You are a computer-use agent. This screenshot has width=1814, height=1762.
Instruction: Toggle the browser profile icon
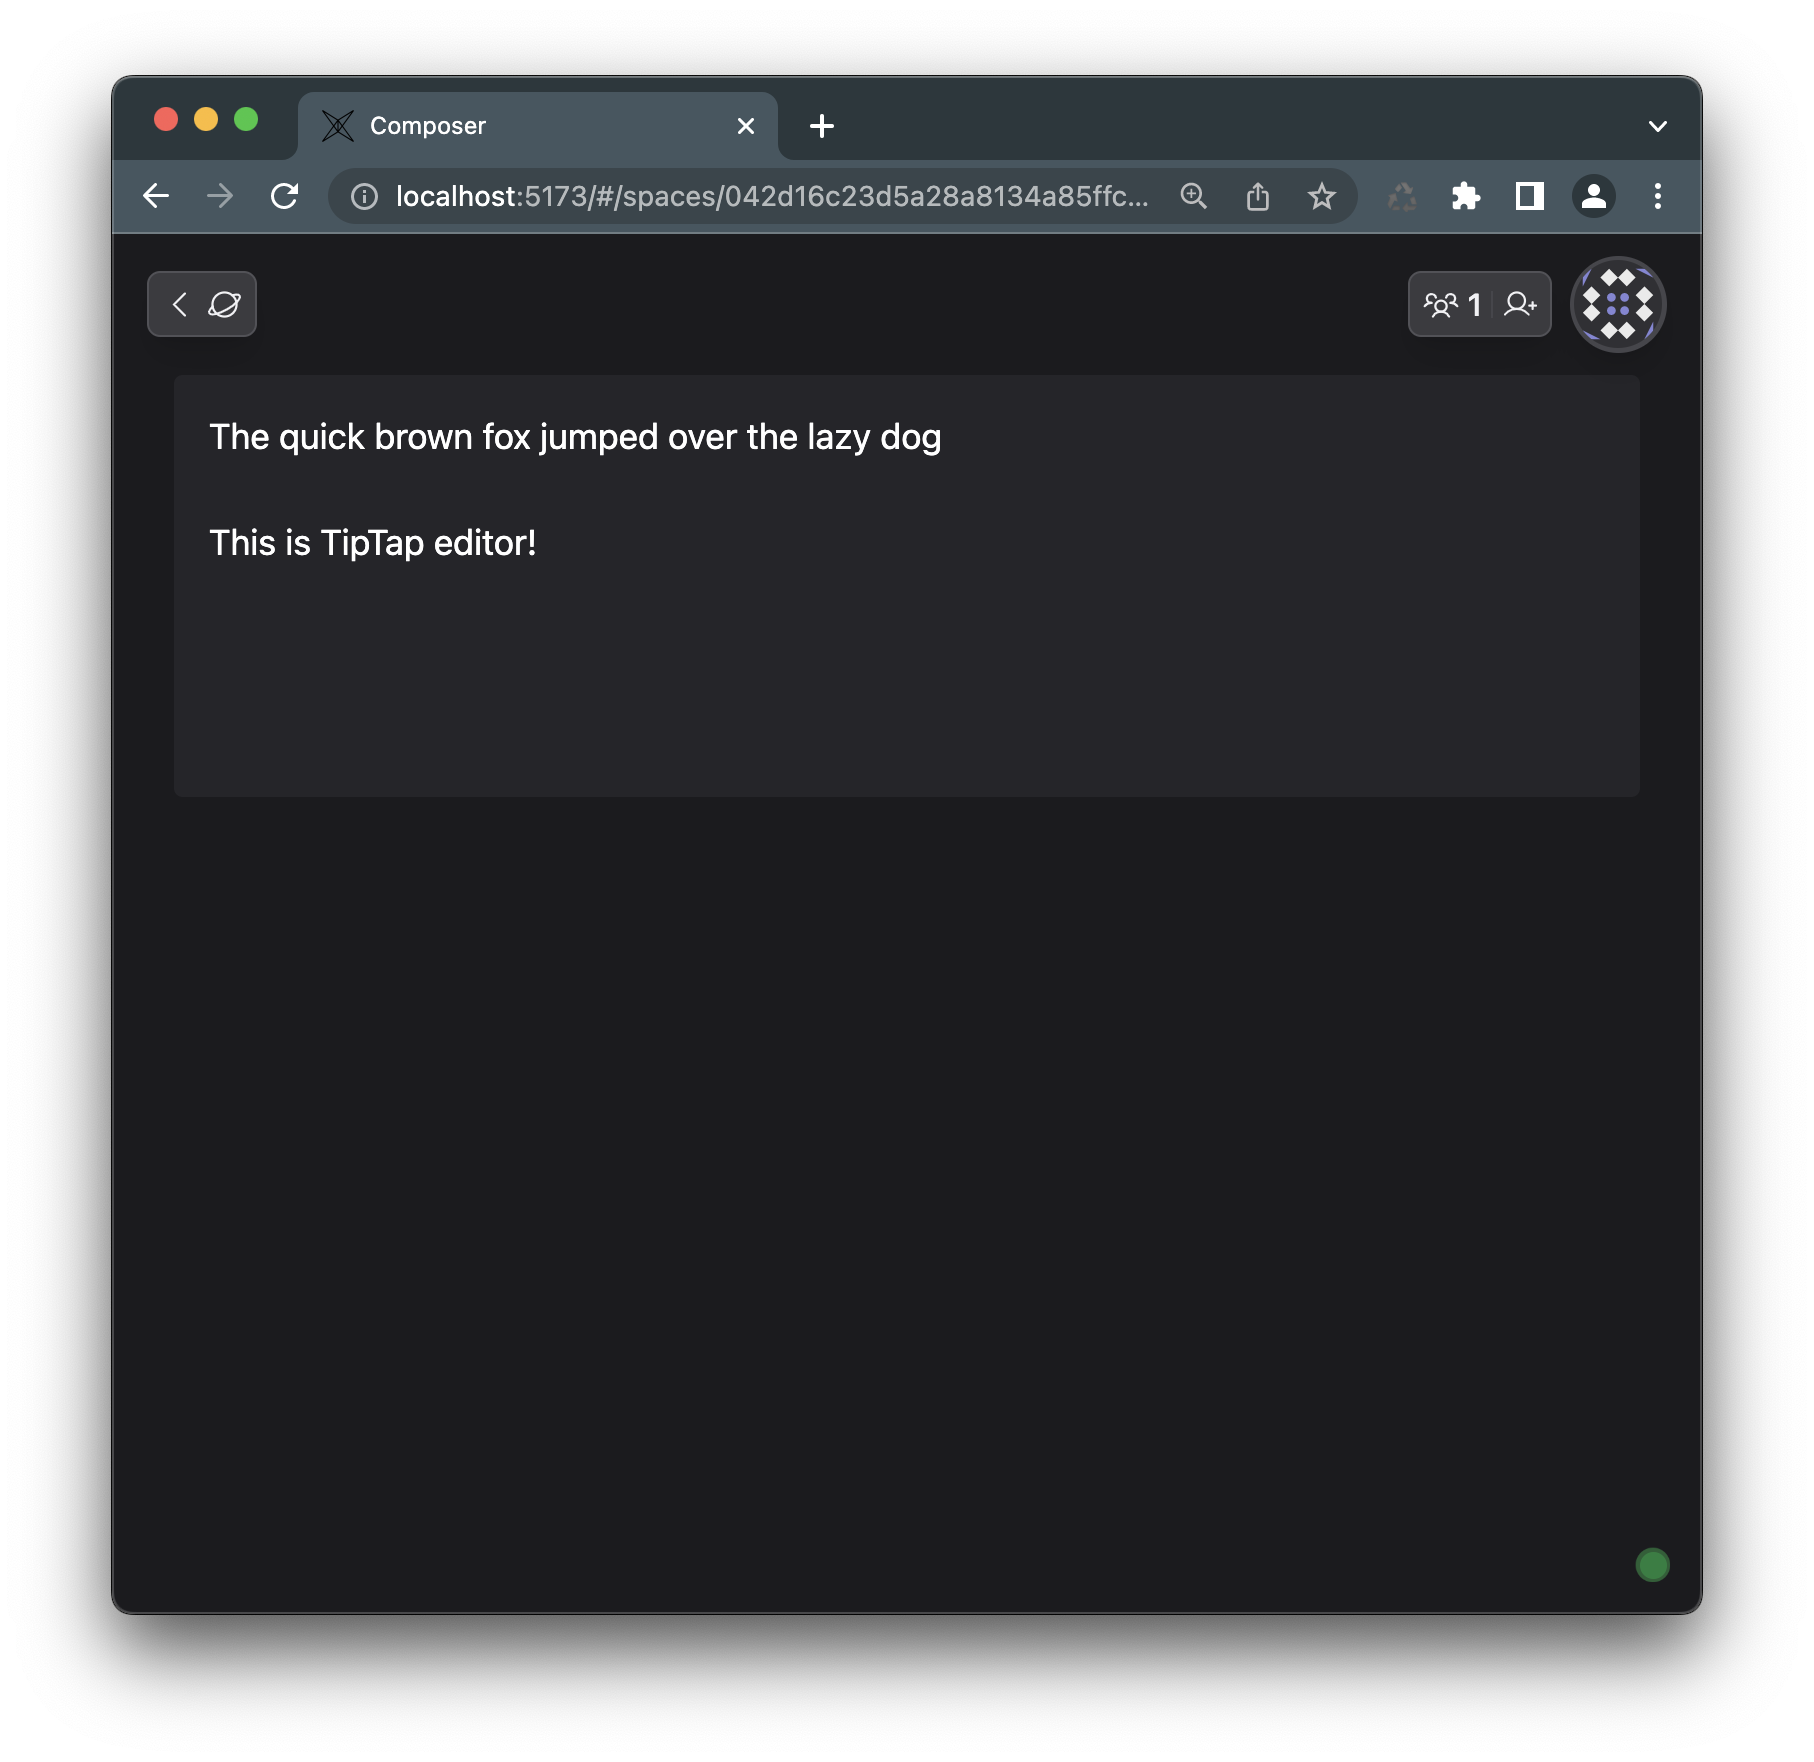click(x=1594, y=196)
